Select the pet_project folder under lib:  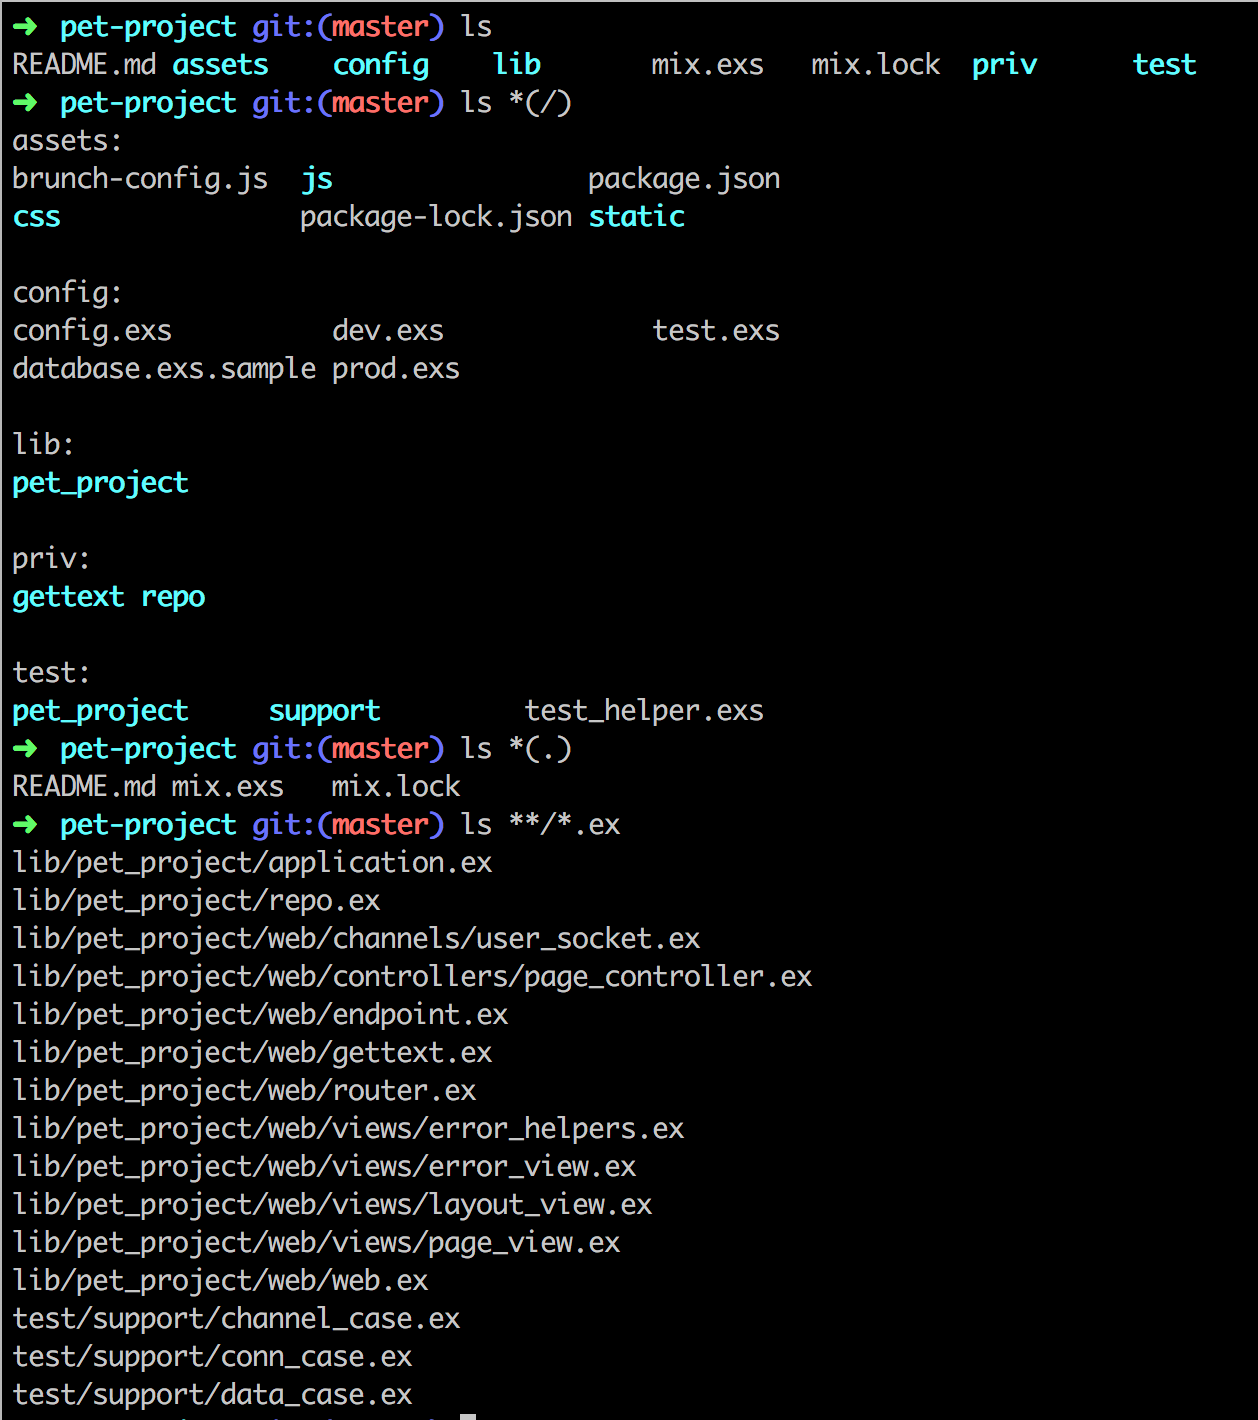[x=100, y=482]
